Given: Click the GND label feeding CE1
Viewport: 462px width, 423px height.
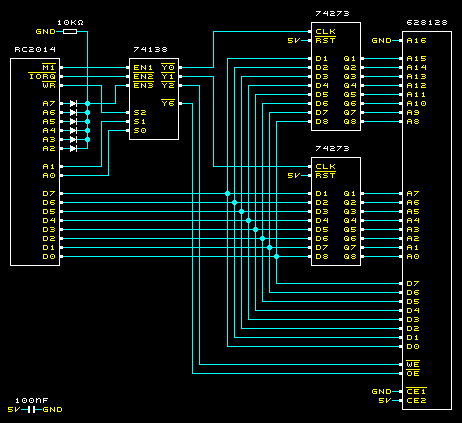Looking at the screenshot, I should pos(382,392).
